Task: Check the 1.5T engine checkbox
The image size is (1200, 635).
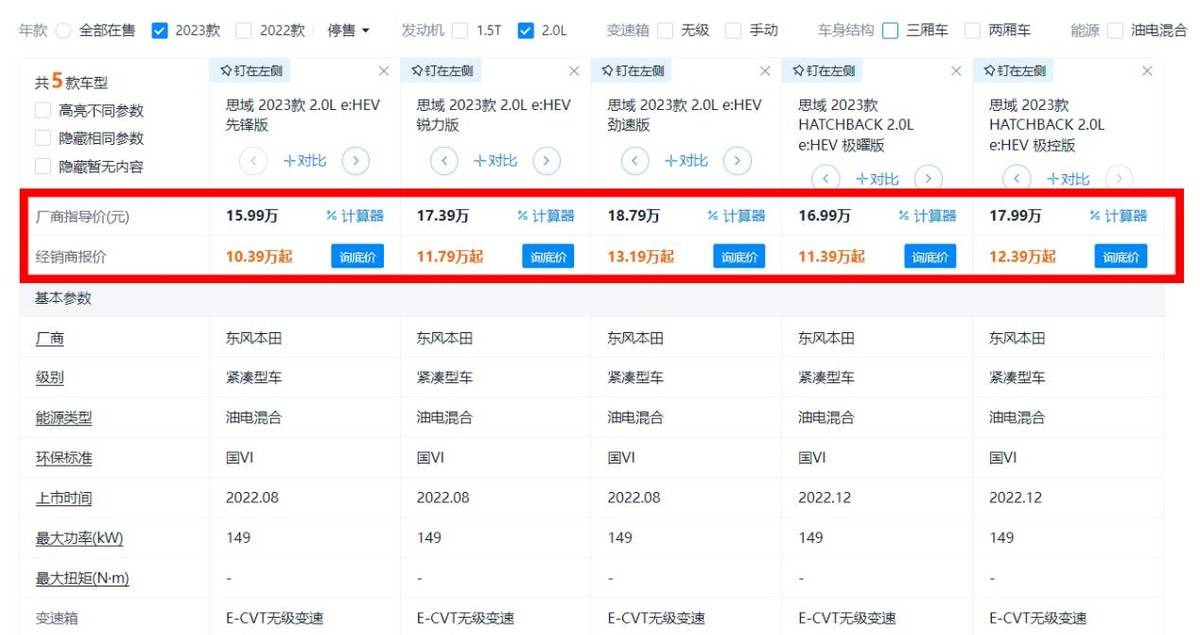Action: [460, 31]
